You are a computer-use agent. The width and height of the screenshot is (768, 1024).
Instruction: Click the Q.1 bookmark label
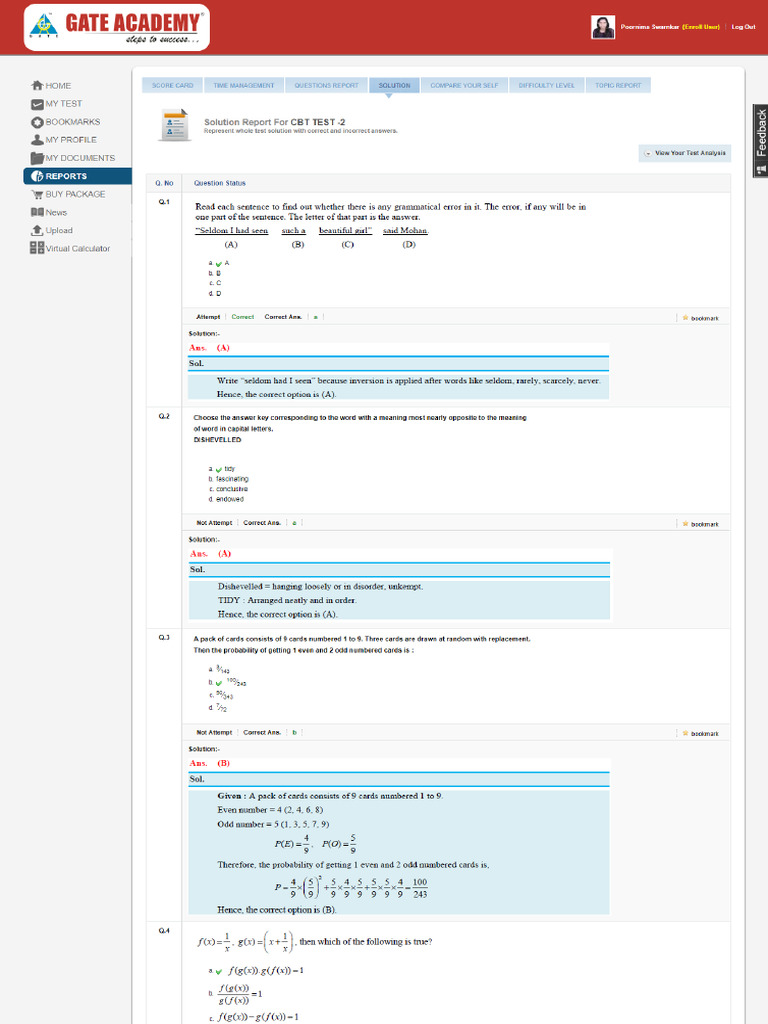(x=705, y=318)
